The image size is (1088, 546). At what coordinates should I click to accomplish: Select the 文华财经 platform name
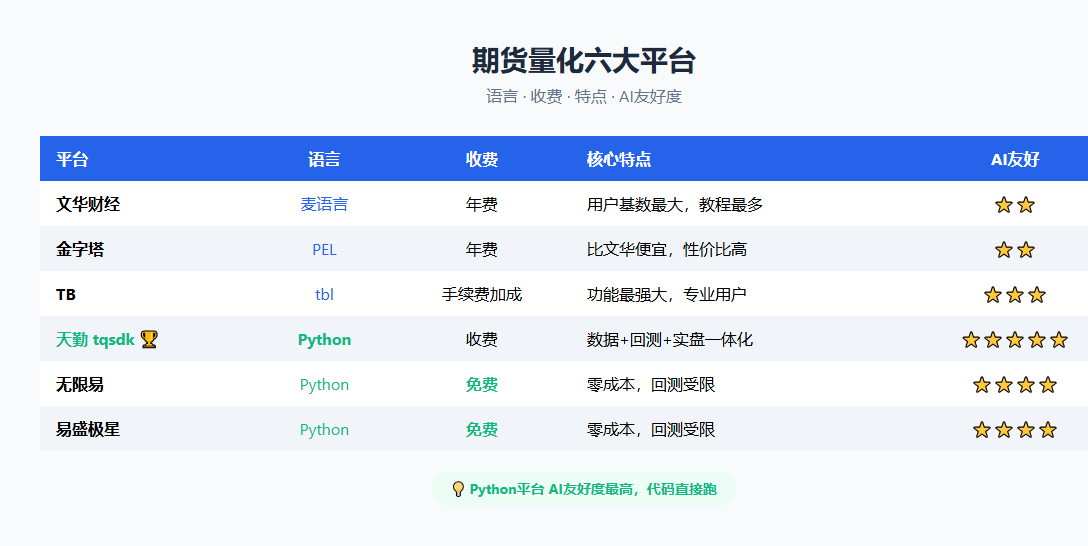tap(88, 204)
